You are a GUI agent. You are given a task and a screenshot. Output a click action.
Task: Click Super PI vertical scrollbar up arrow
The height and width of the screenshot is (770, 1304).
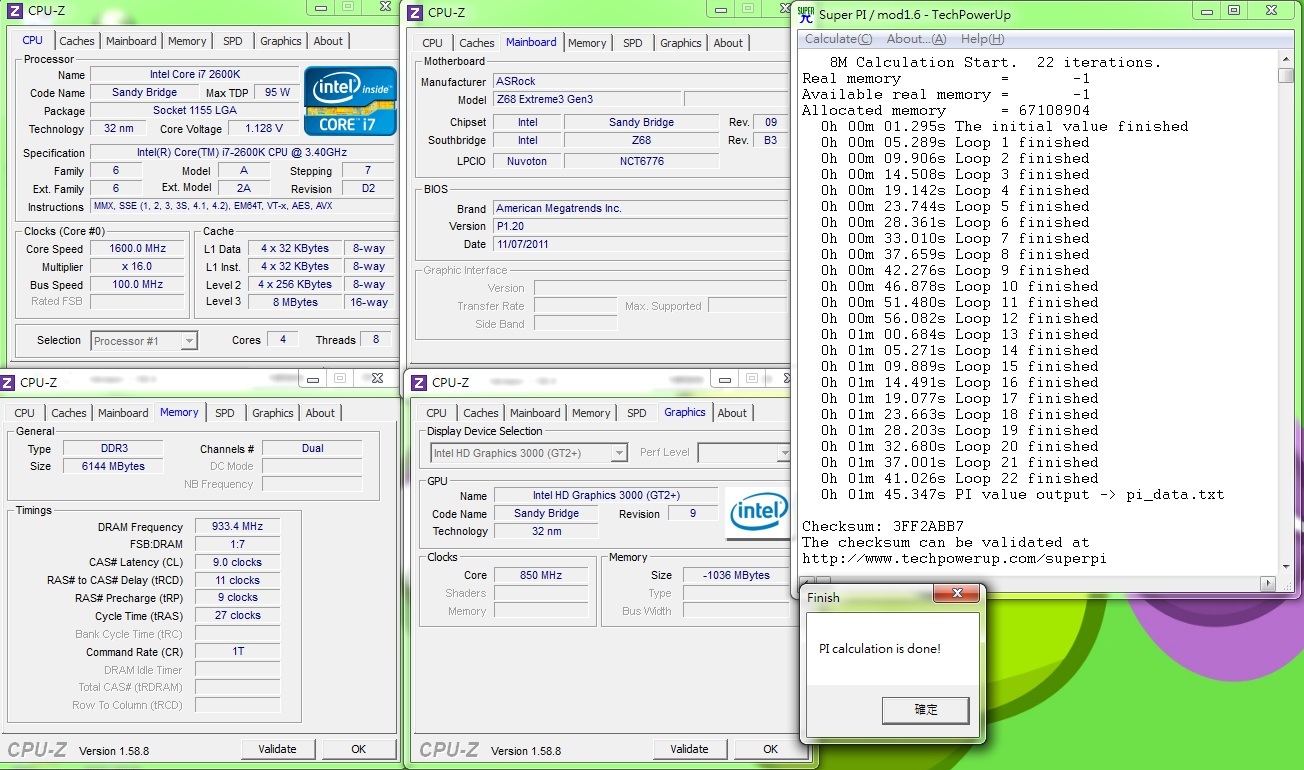1286,59
